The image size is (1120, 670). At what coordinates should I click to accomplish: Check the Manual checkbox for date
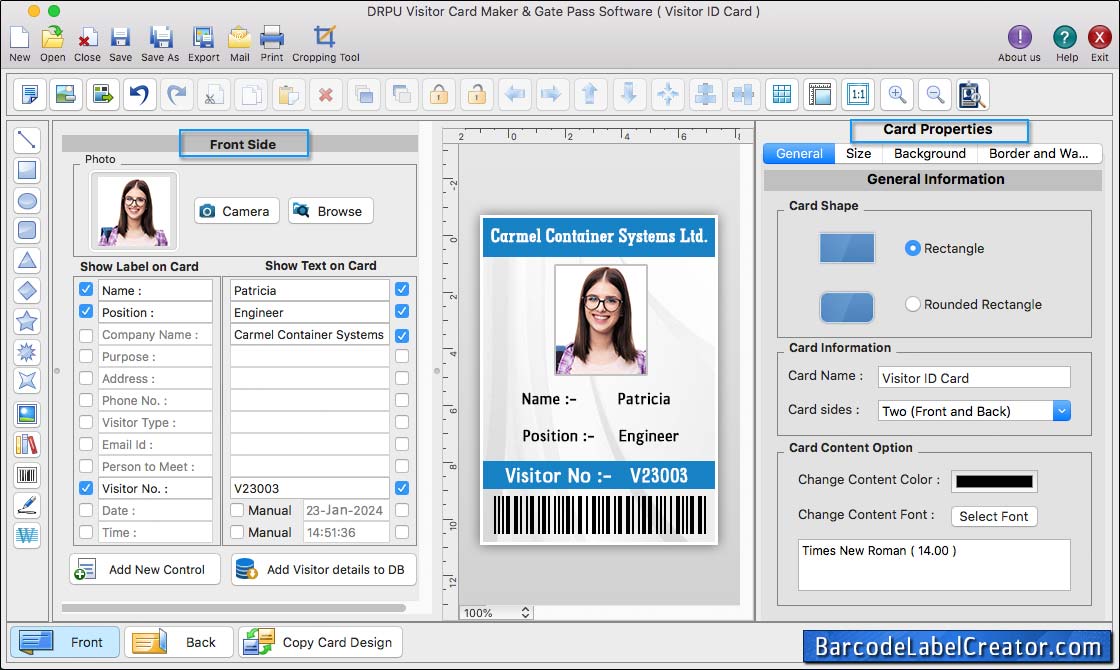[x=237, y=510]
